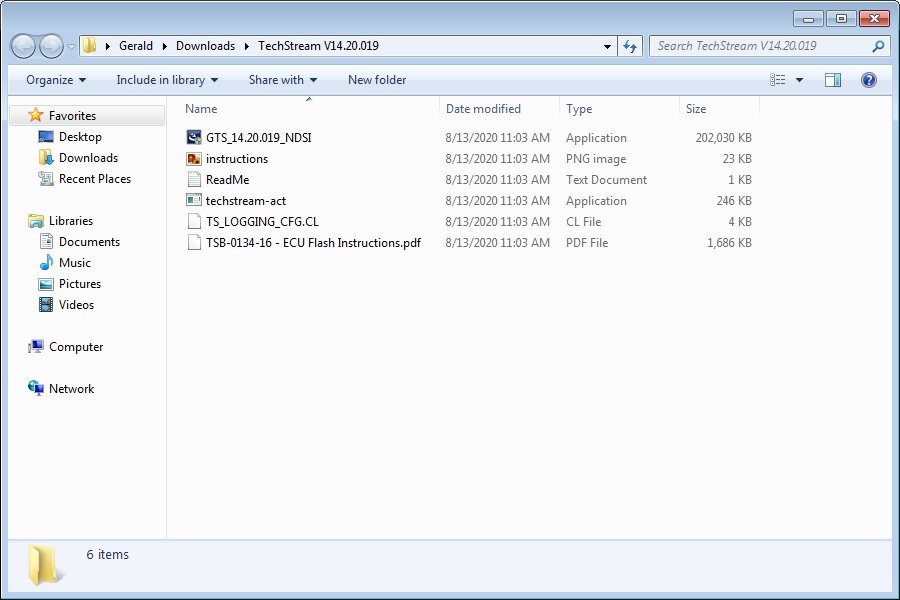Click the Desktop icon in sidebar
900x600 pixels.
(46, 137)
